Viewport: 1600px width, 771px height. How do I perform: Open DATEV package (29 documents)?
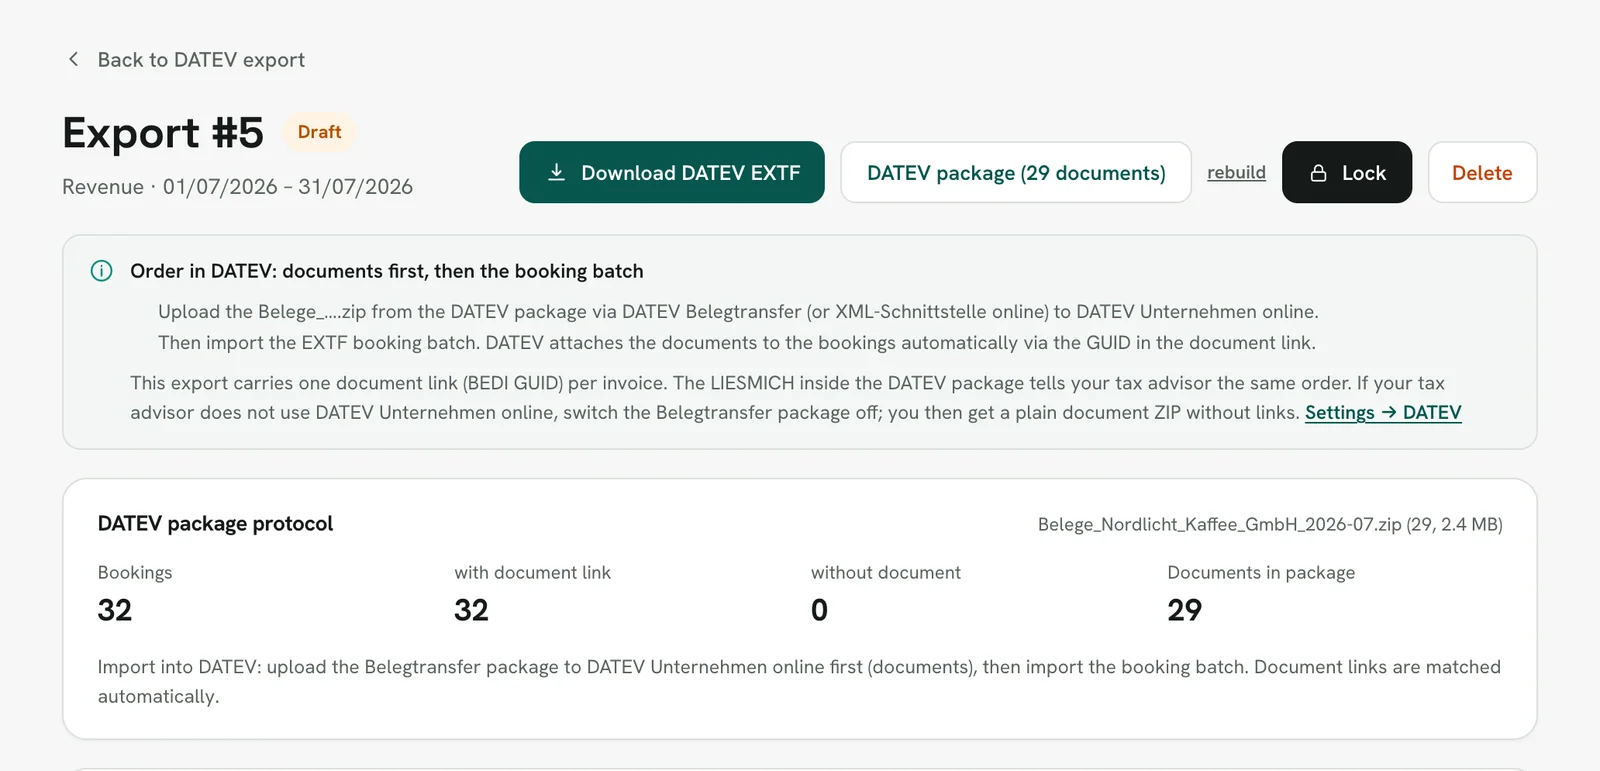point(1016,172)
